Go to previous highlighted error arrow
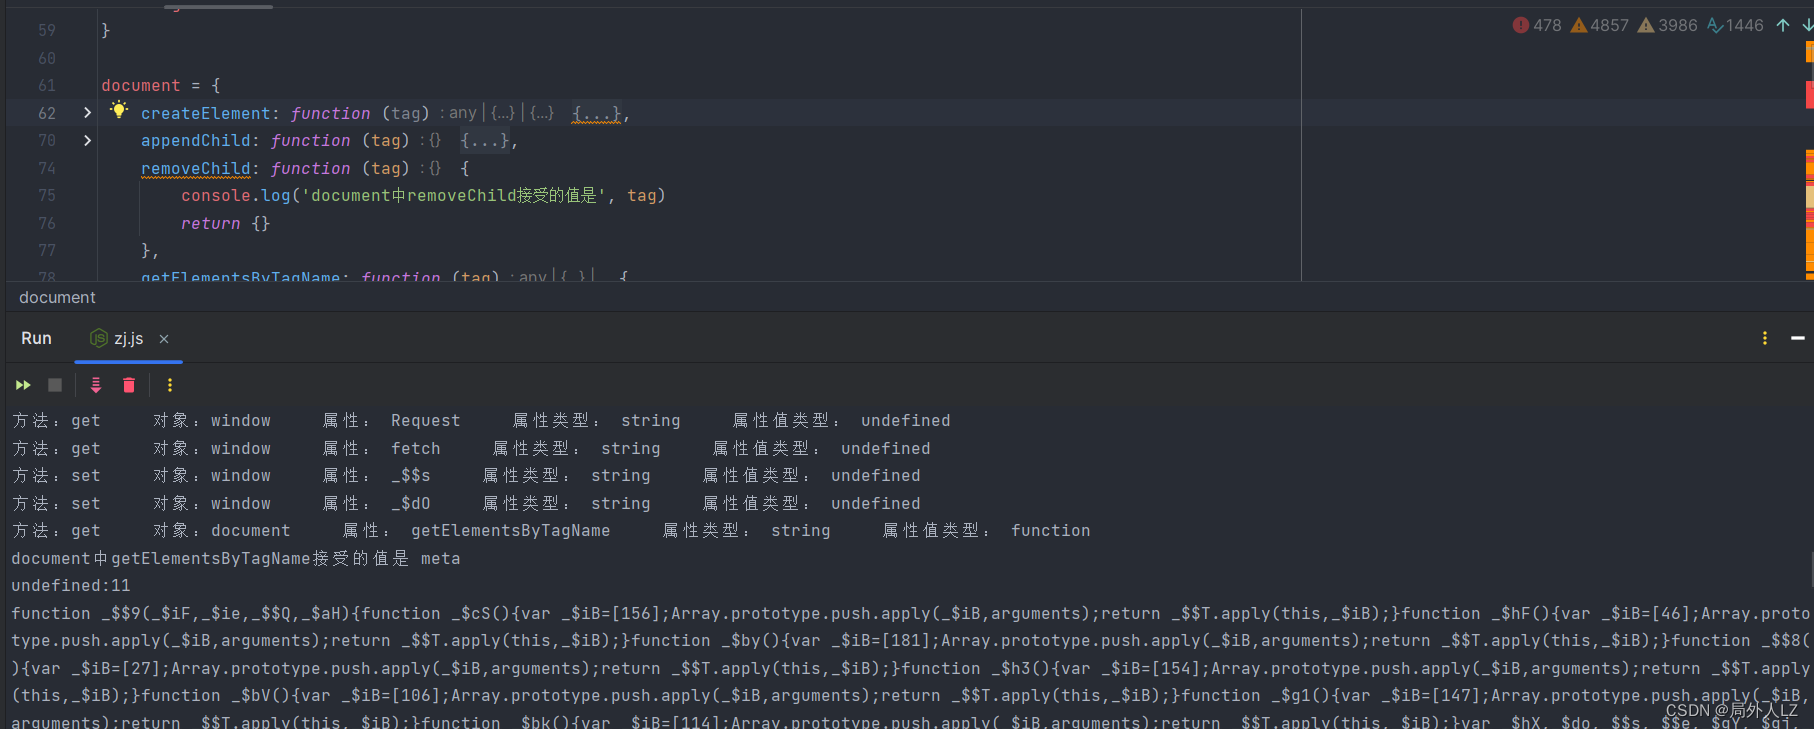Screen dimensions: 1814x729 coord(1783,25)
